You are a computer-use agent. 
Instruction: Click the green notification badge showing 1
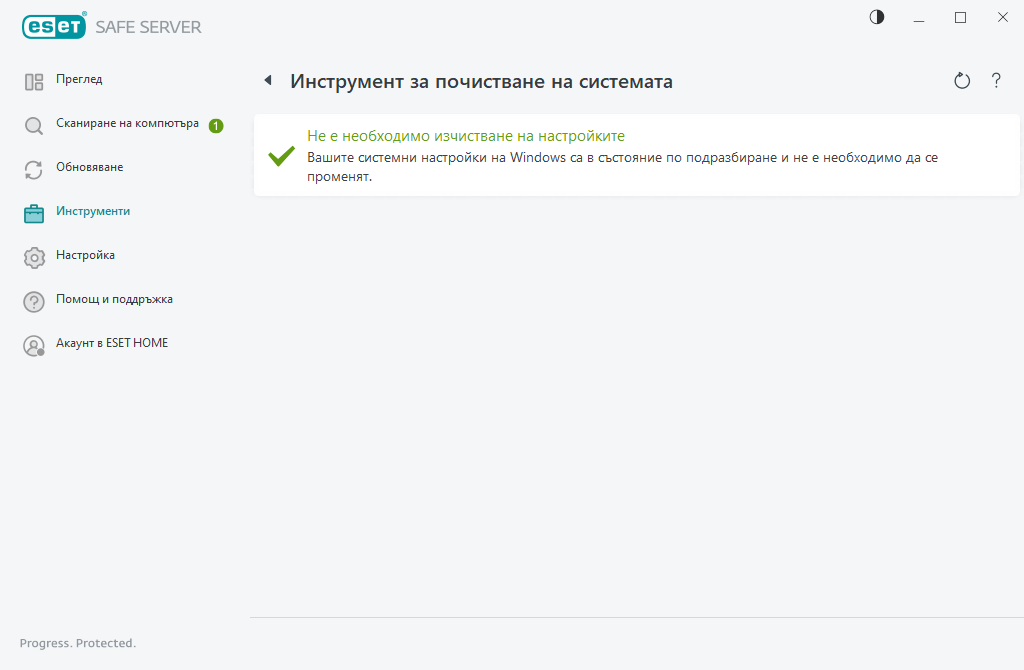[x=215, y=124]
